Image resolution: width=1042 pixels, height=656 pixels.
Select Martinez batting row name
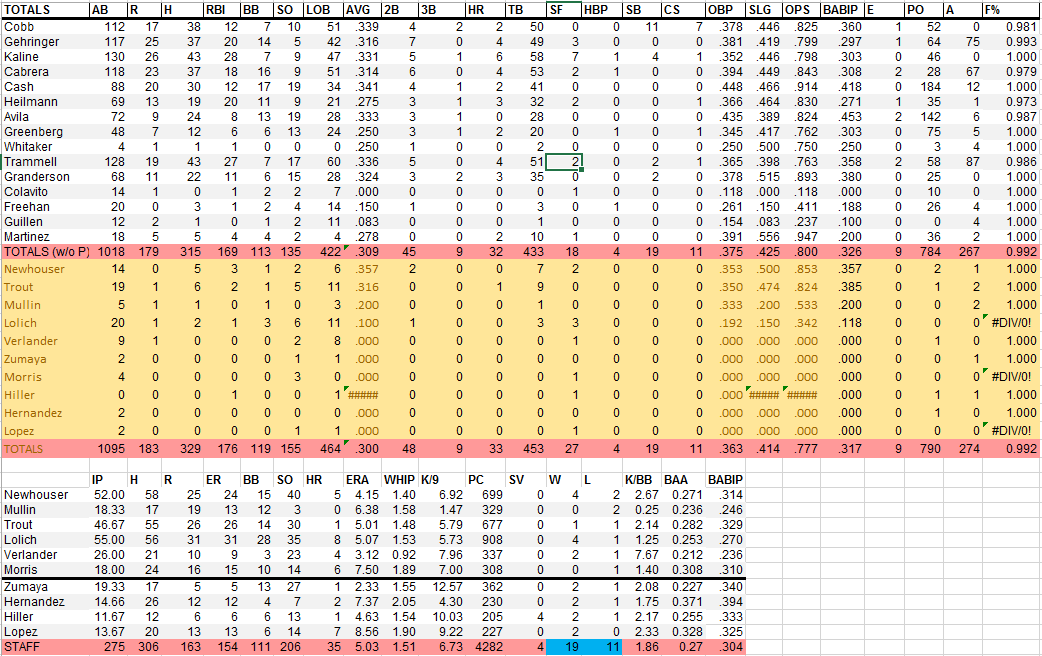pyautogui.click(x=45, y=237)
